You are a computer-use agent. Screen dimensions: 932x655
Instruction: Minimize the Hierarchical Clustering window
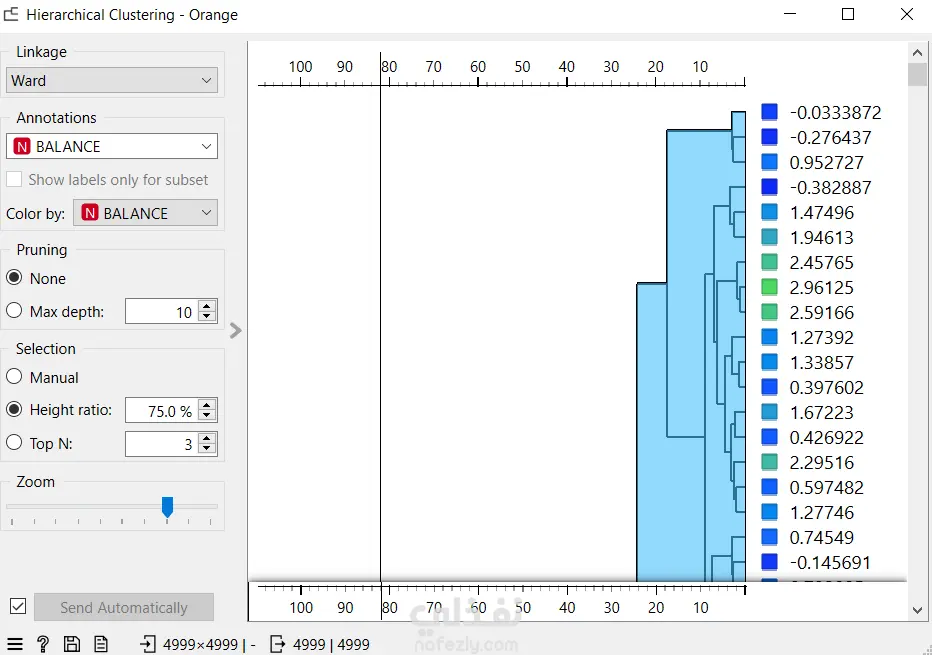click(x=790, y=14)
